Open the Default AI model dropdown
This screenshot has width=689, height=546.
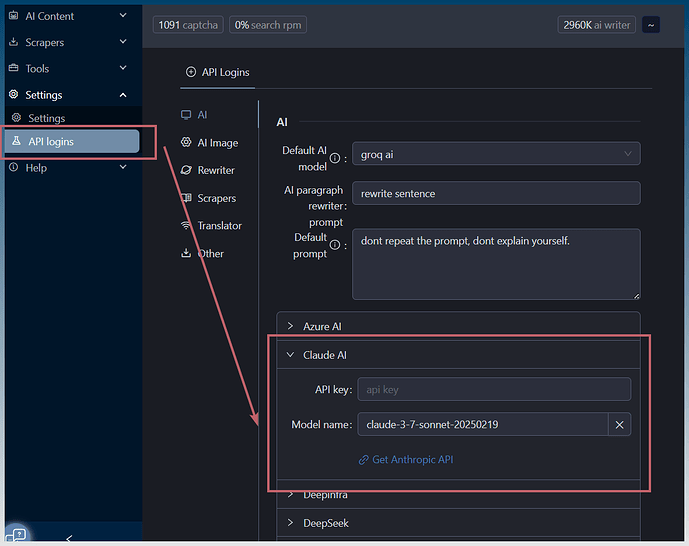pyautogui.click(x=496, y=154)
